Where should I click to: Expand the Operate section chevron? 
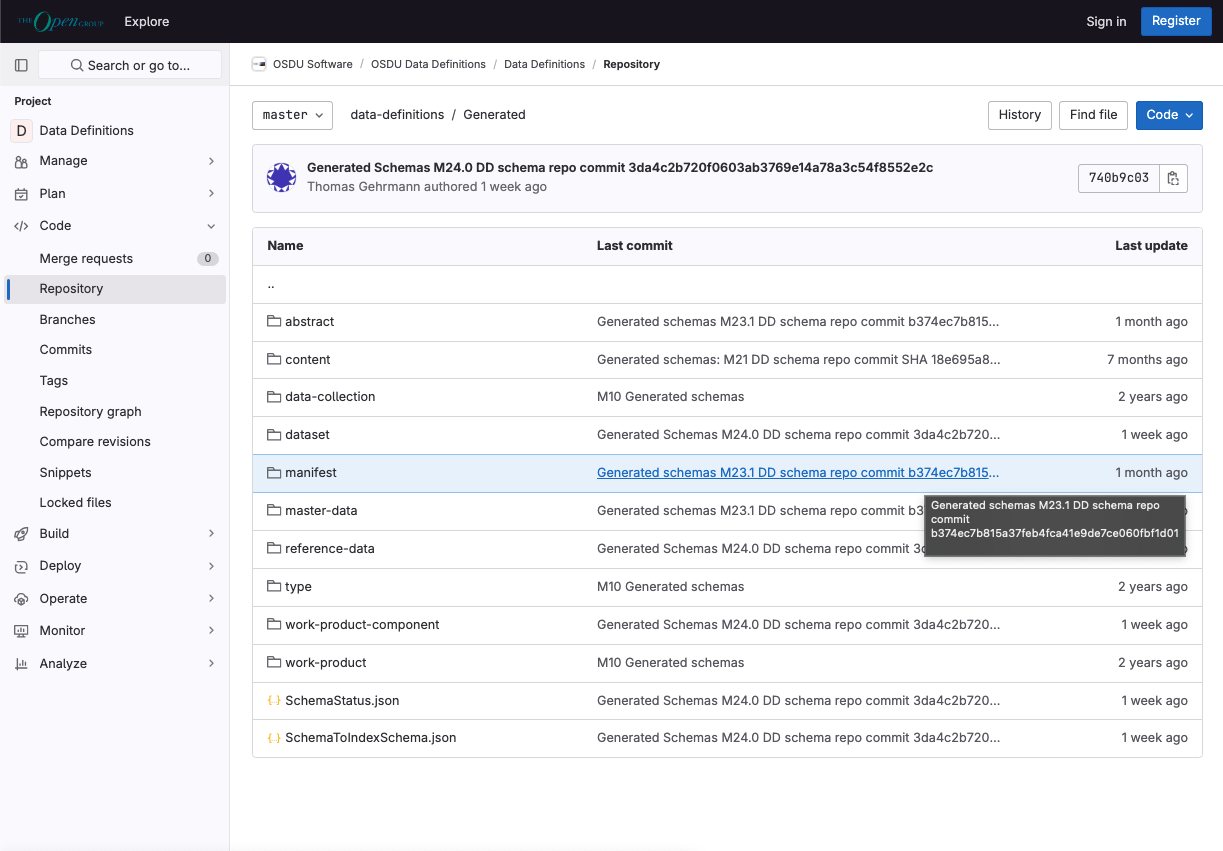tap(211, 599)
